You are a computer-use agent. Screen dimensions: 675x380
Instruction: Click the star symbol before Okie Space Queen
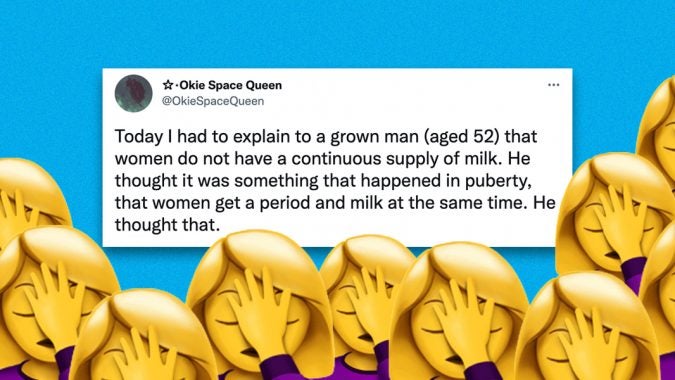pyautogui.click(x=167, y=85)
